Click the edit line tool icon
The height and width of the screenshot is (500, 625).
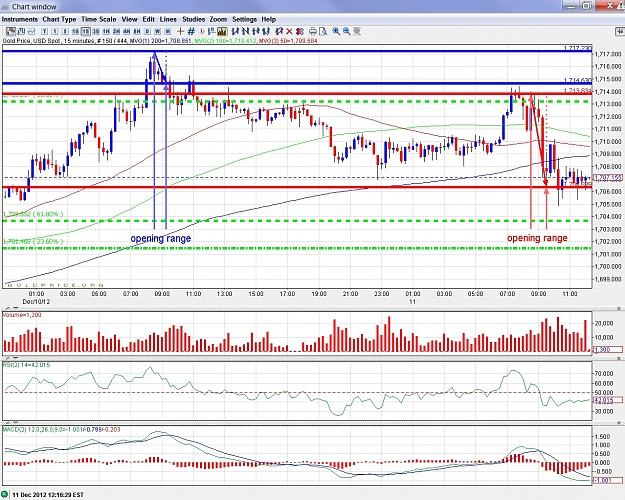tap(279, 31)
